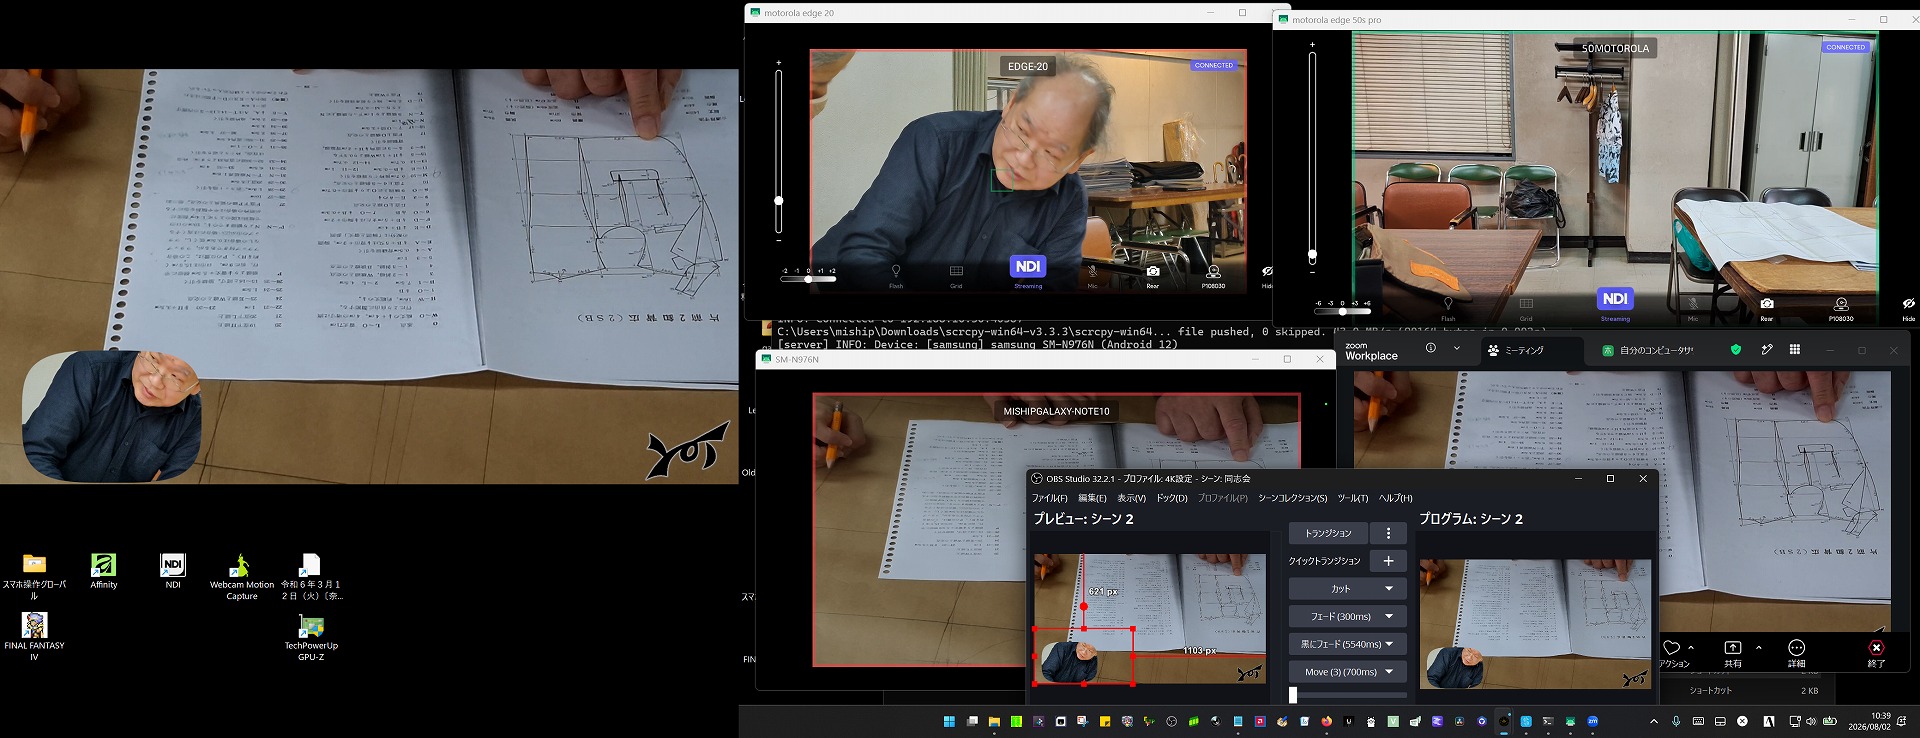The image size is (1920, 738).
Task: Click the zoom slider handle in motorola edge 20
Action: pyautogui.click(x=779, y=201)
